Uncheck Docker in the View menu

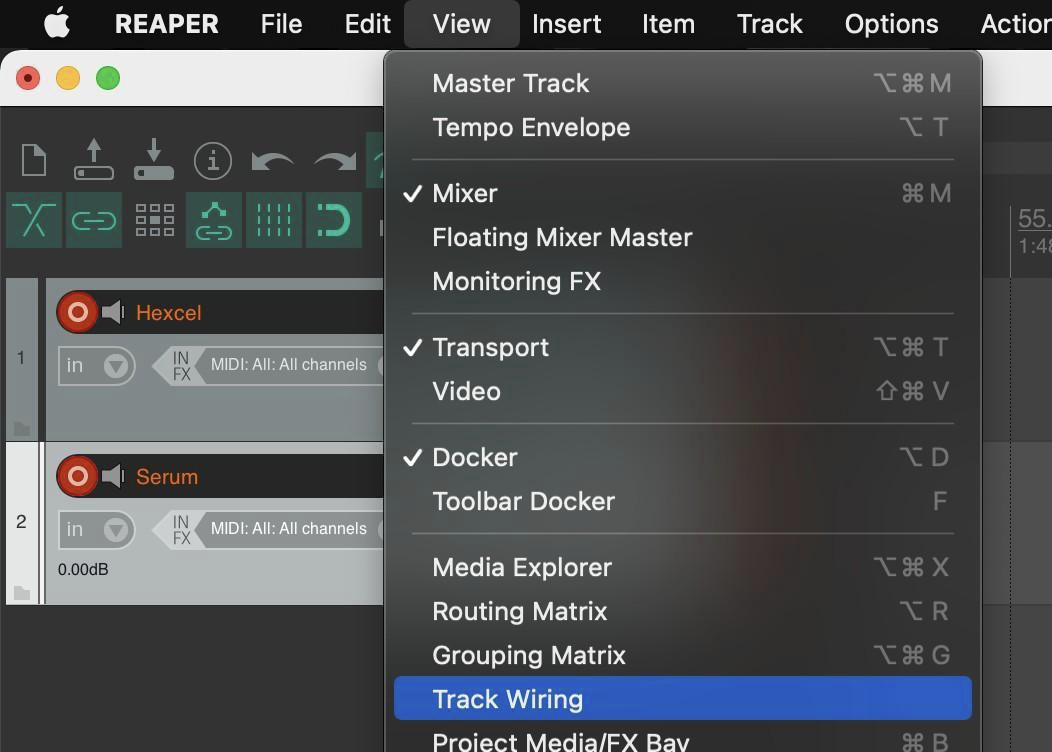(683, 458)
